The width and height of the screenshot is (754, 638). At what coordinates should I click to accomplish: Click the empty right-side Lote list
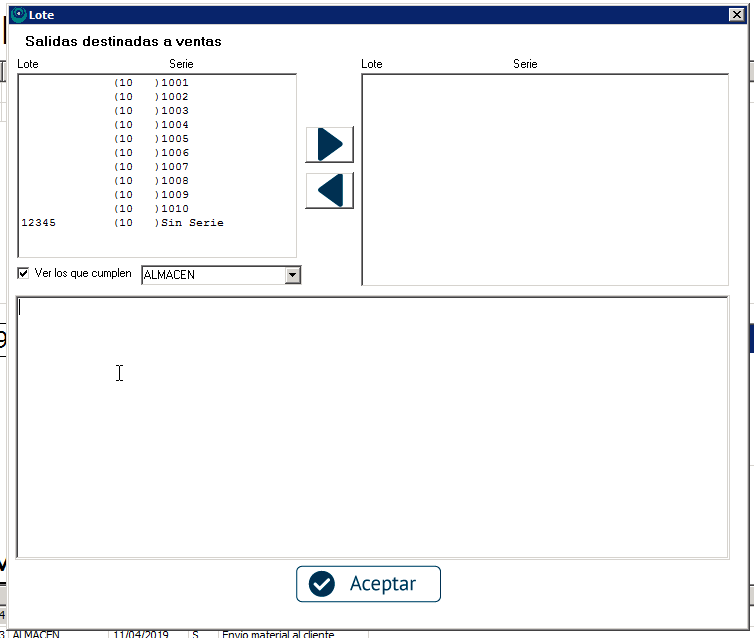(544, 180)
